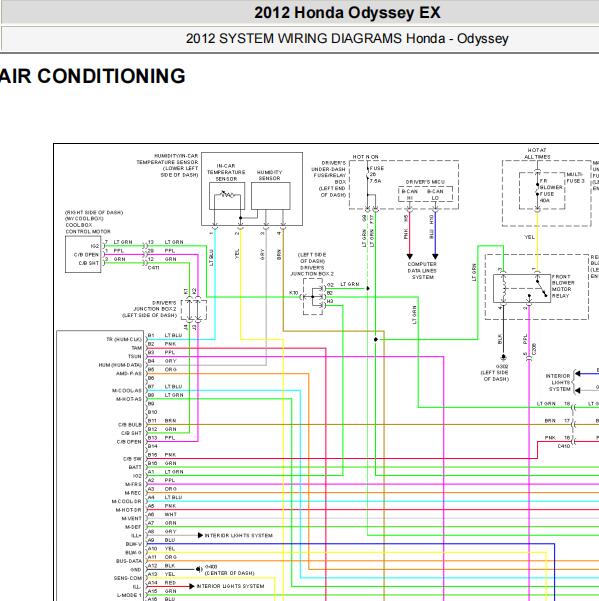The image size is (599, 601).
Task: Click the 'G400 (CENTER OF DASH)' ground label
Action: click(230, 570)
